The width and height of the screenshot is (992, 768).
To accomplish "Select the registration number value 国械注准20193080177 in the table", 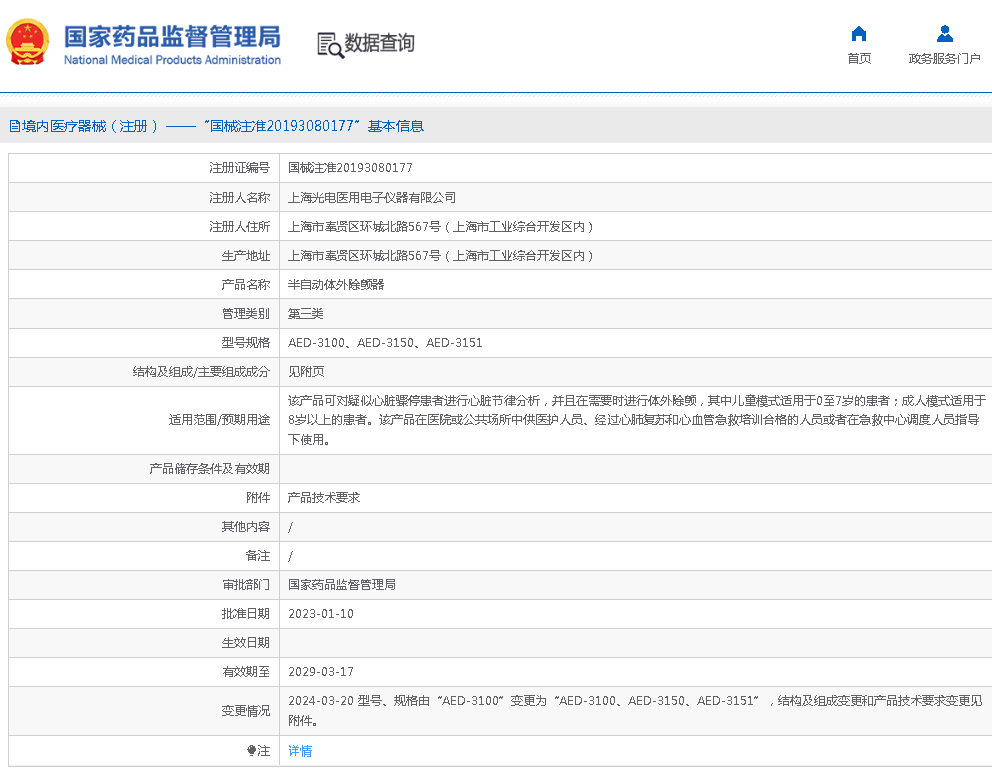I will tap(350, 168).
